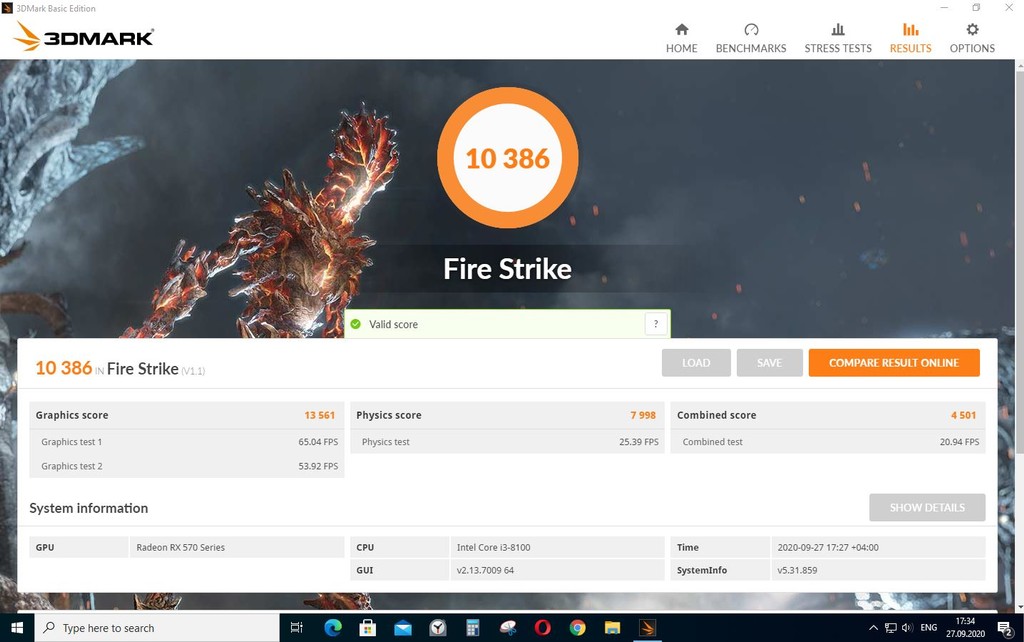1024x642 pixels.
Task: Expand the hidden system tray icons
Action: click(873, 628)
